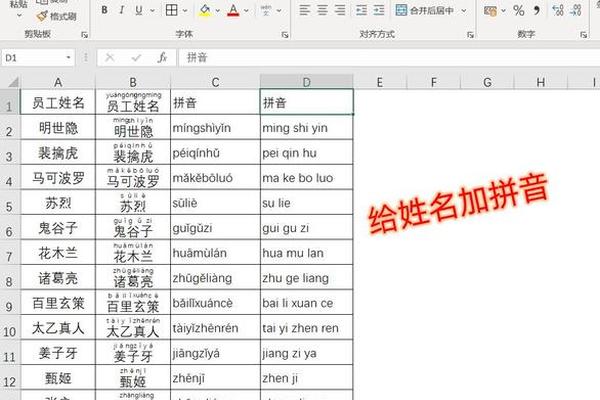Image resolution: width=600 pixels, height=400 pixels.
Task: Select row 5 header
Action: tap(10, 202)
